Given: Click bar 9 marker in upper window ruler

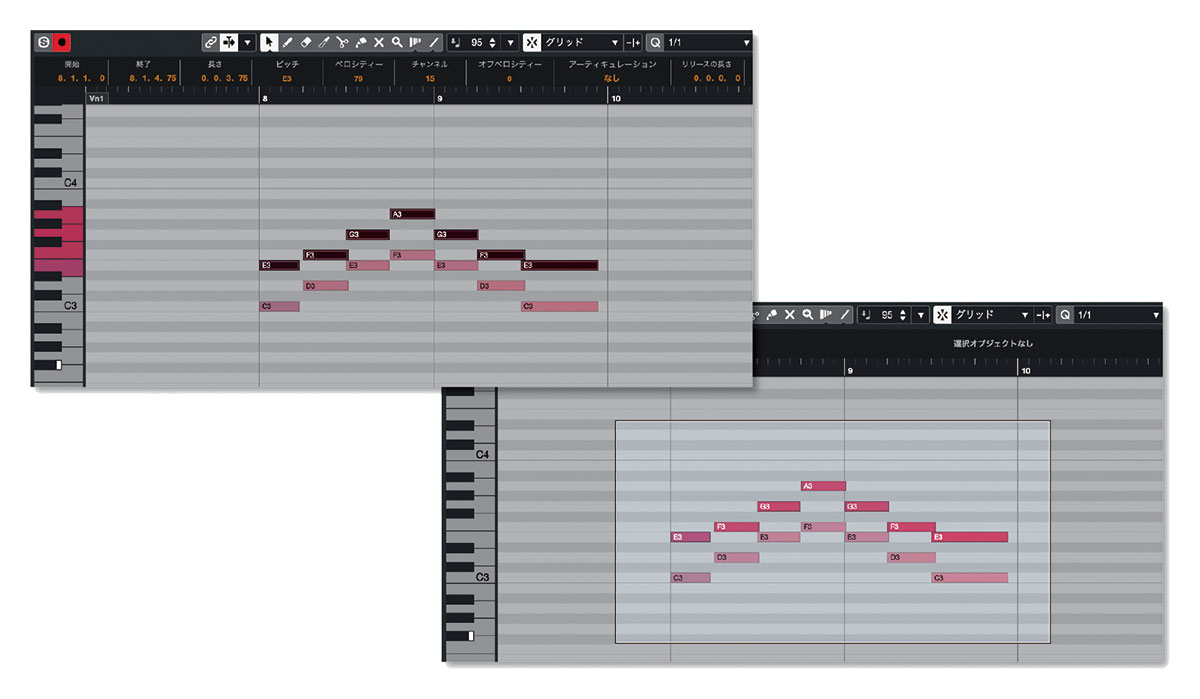Looking at the screenshot, I should tap(439, 99).
